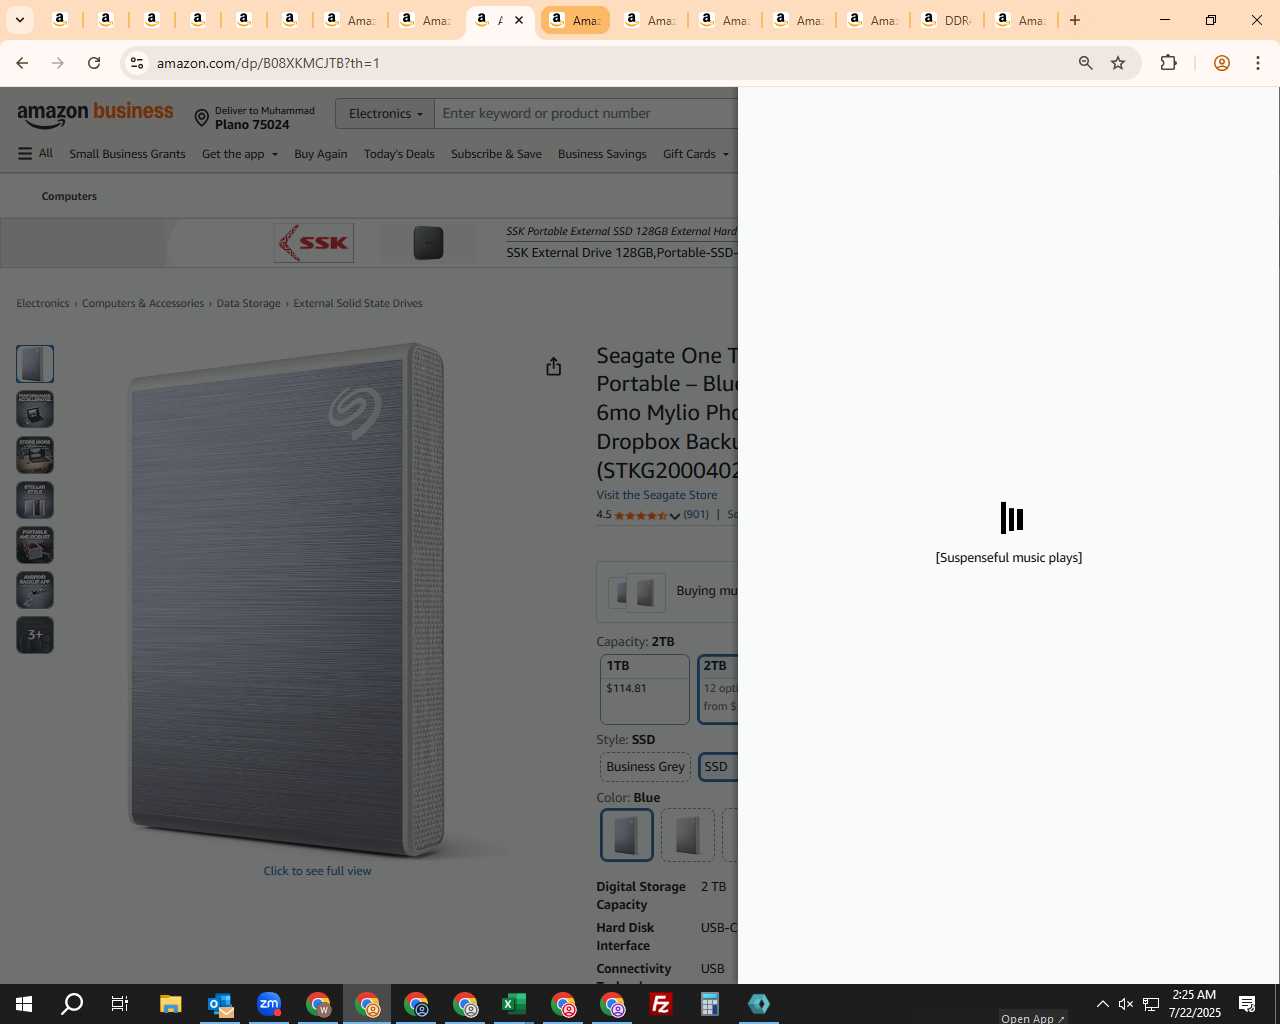The image size is (1280, 1024).
Task: Open Business Savings
Action: coord(602,154)
